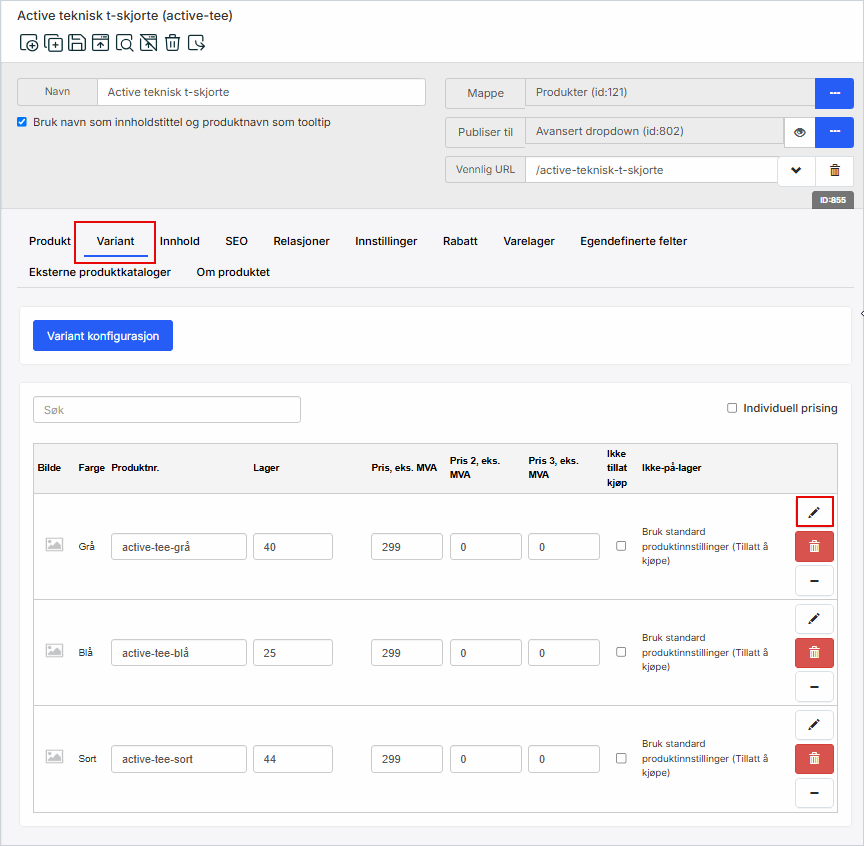Click the save (floppy disk) toolbar icon
Image resolution: width=864 pixels, height=846 pixels.
click(77, 42)
